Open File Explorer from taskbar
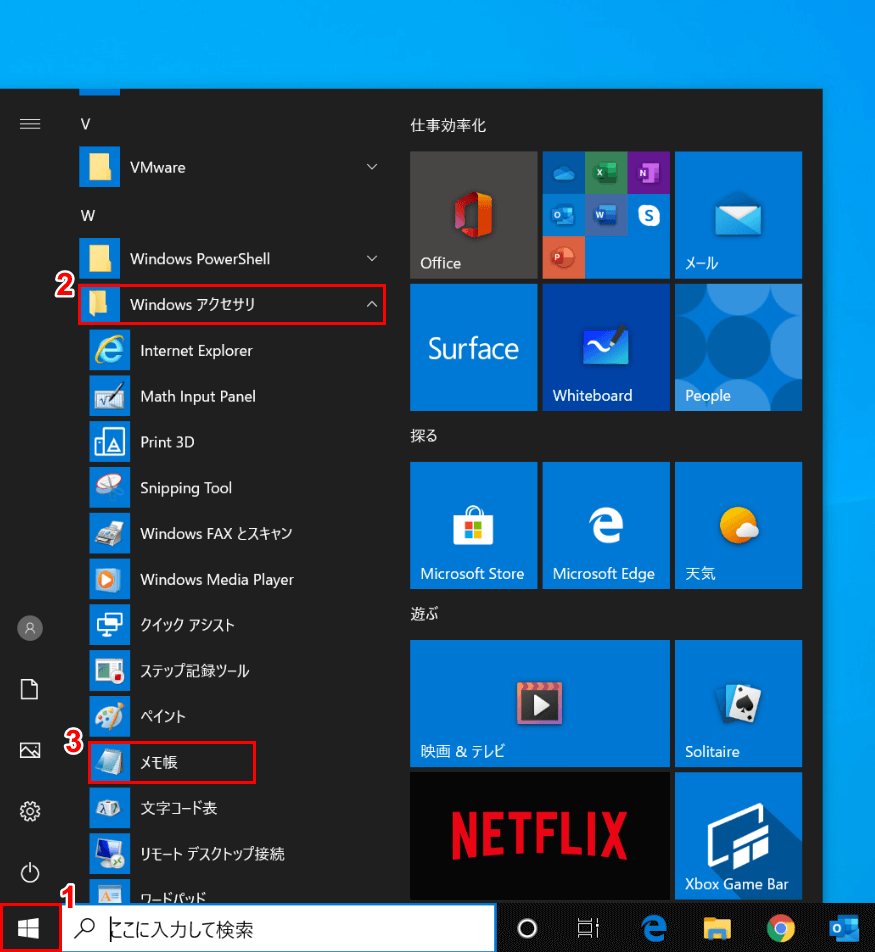Image resolution: width=875 pixels, height=952 pixels. point(717,928)
